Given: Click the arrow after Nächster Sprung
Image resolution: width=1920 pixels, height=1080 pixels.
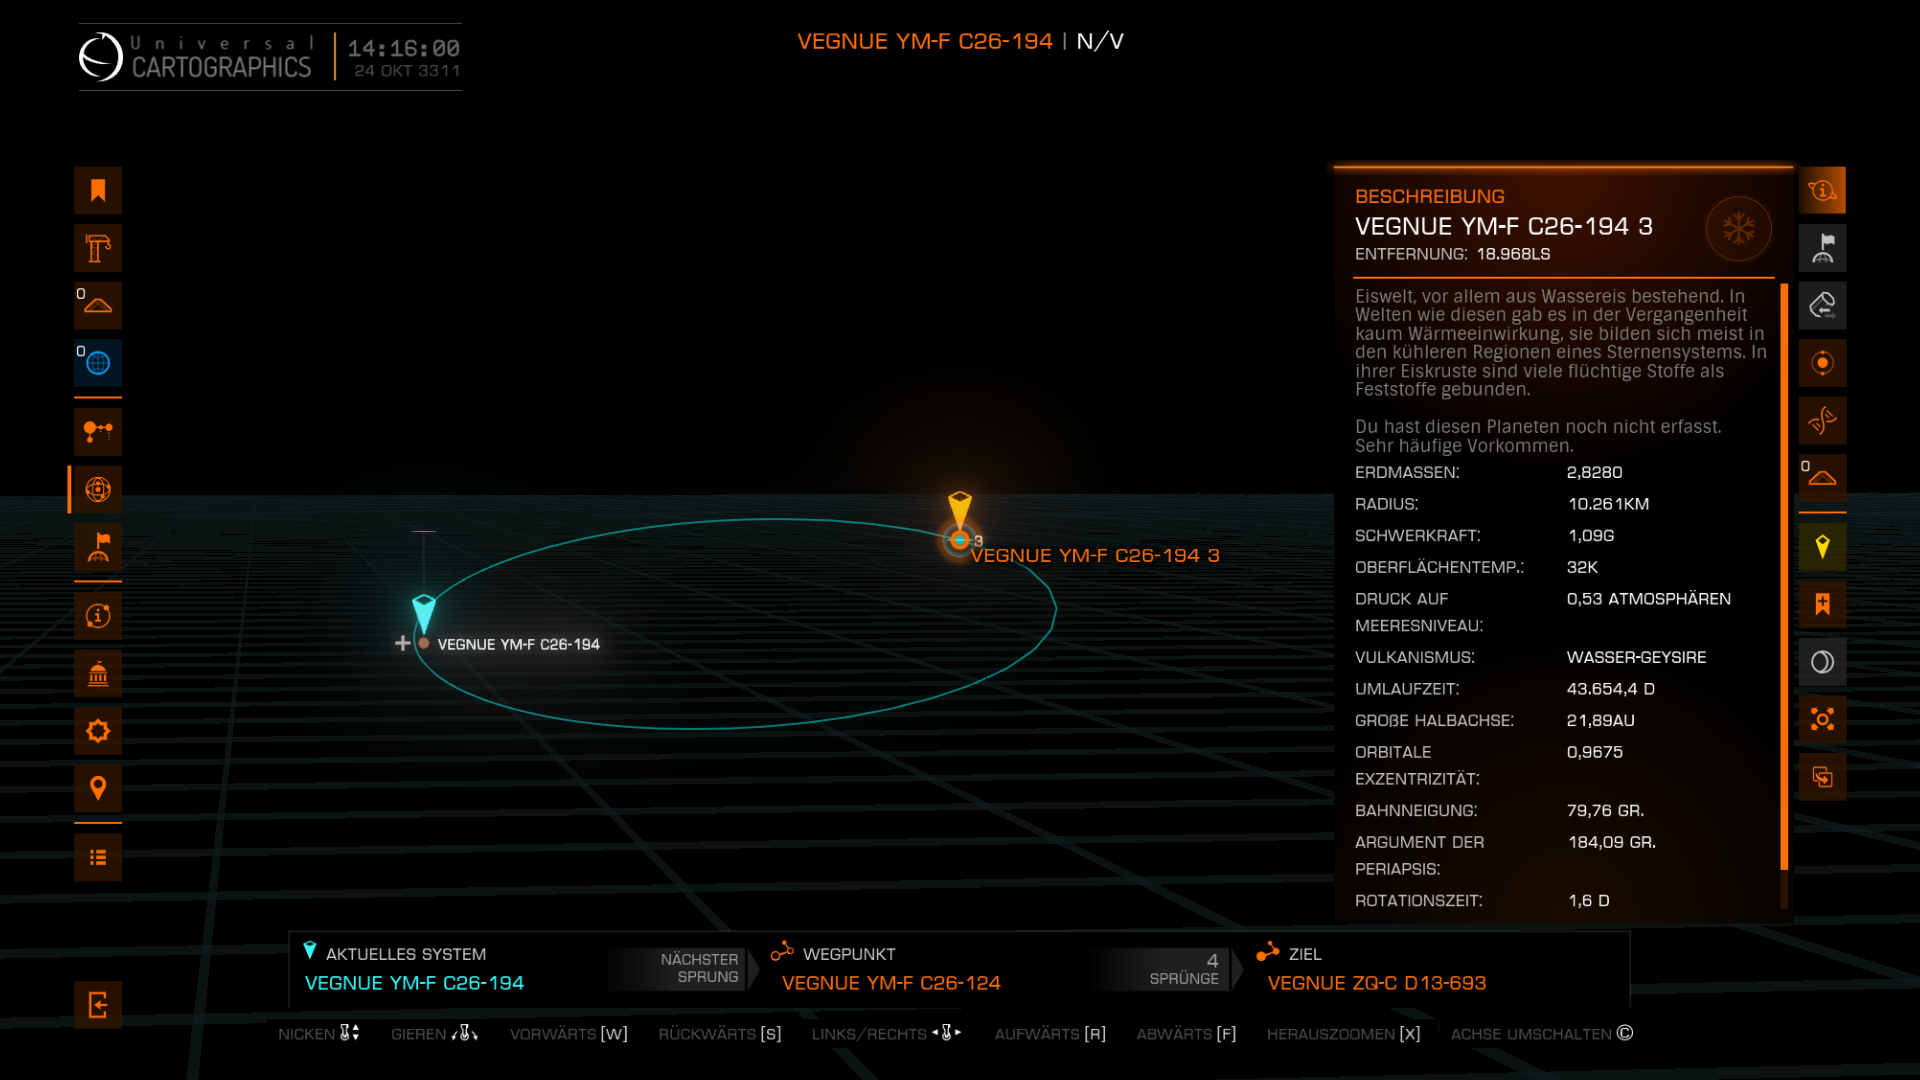Looking at the screenshot, I should [753, 968].
